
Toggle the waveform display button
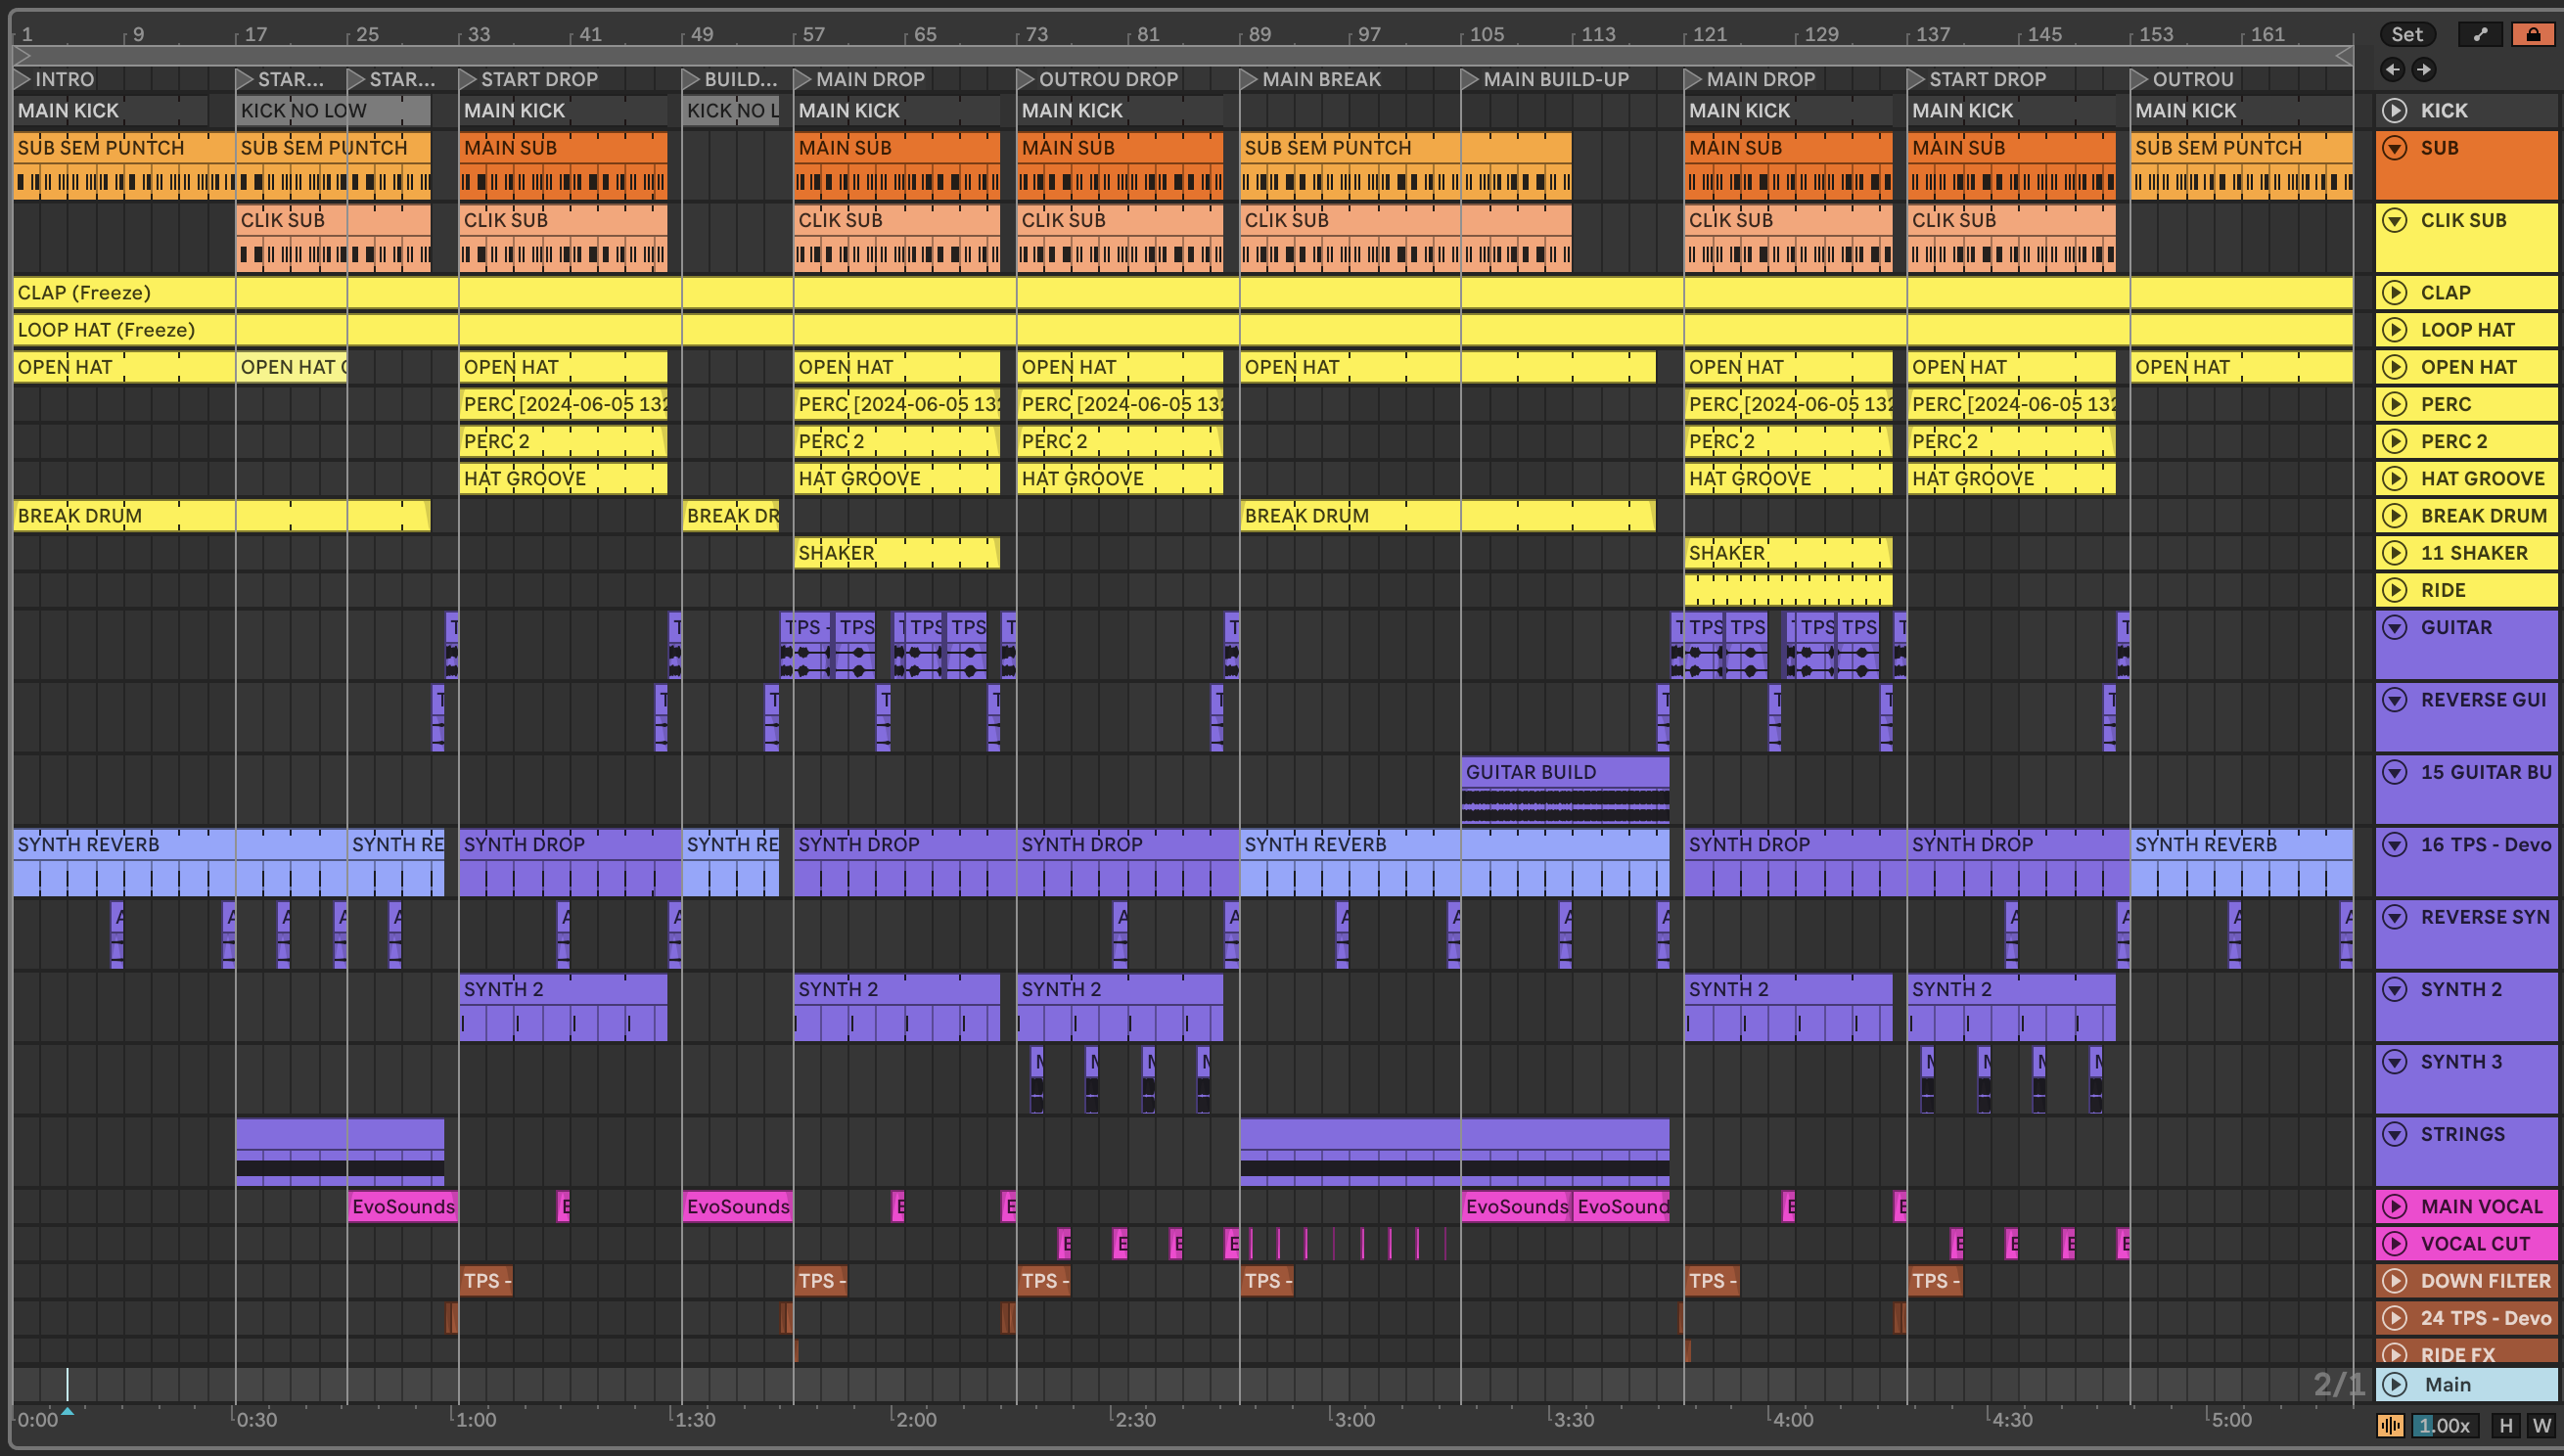coord(2390,1425)
